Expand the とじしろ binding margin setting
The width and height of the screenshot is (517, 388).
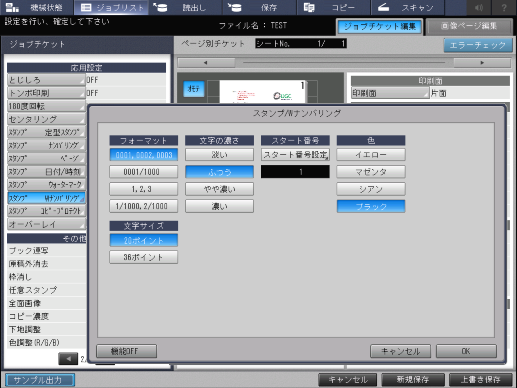click(46, 80)
